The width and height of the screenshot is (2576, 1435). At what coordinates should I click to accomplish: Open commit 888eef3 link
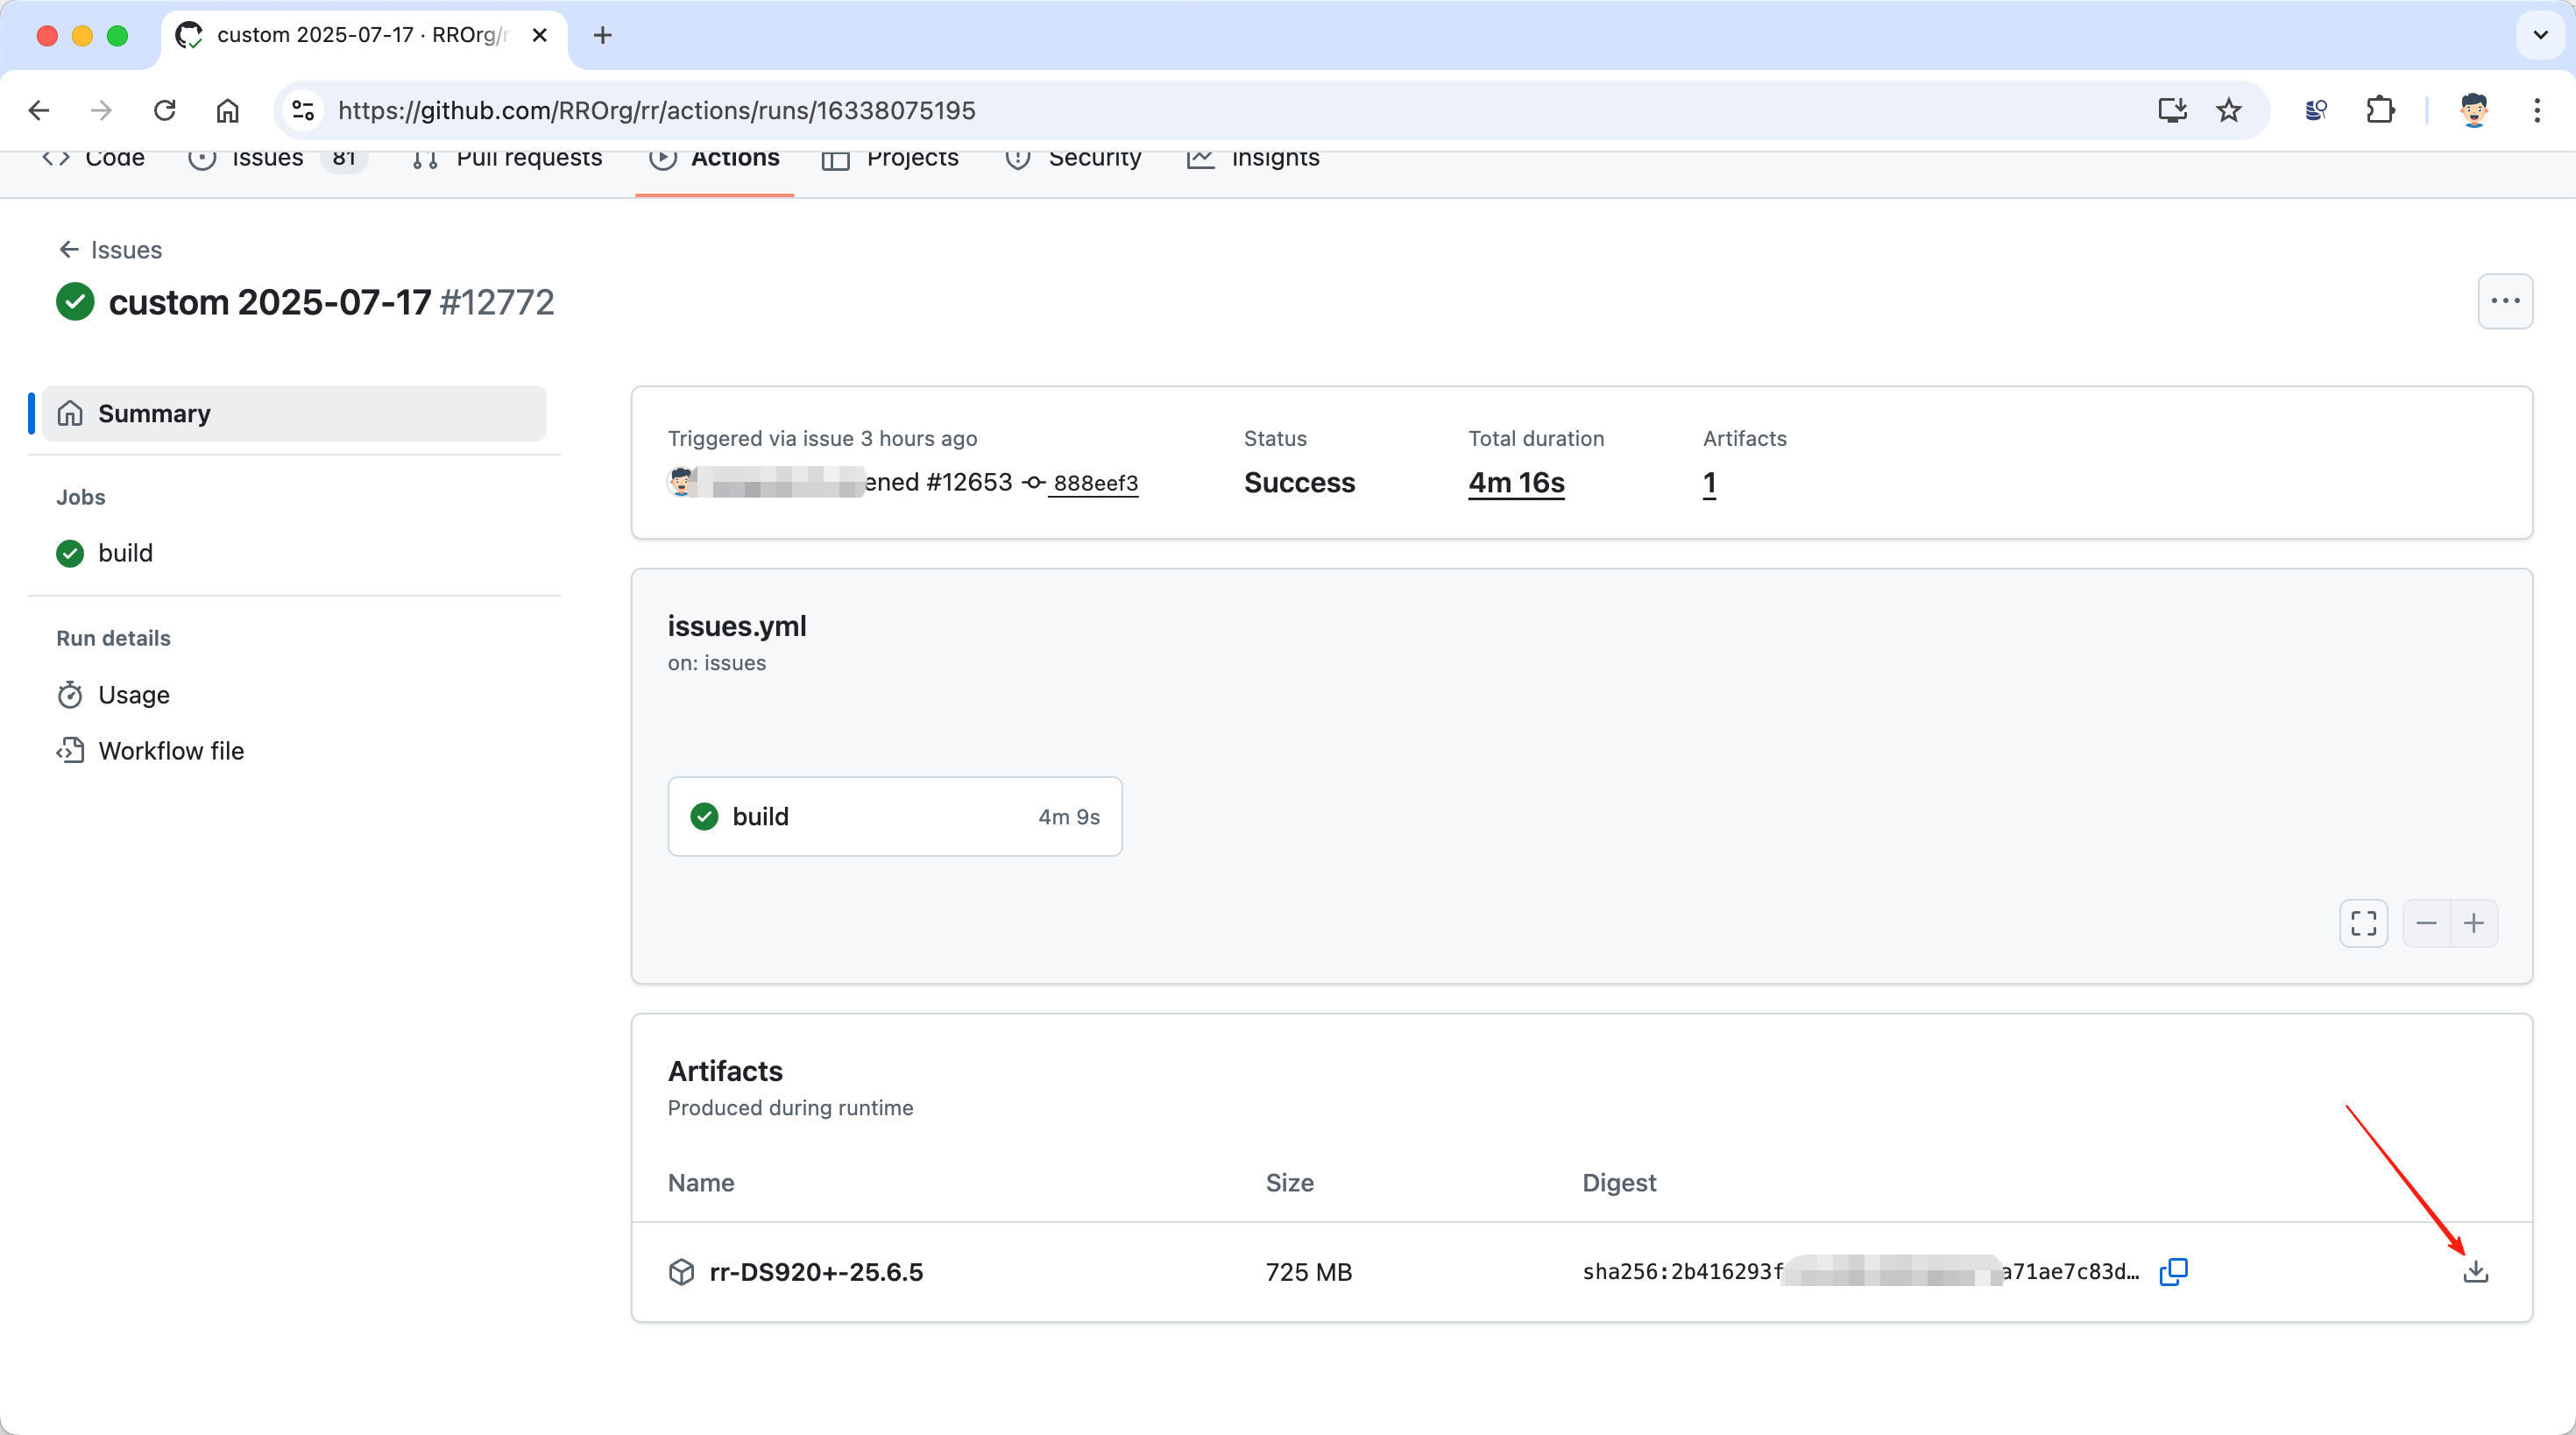pyautogui.click(x=1095, y=483)
